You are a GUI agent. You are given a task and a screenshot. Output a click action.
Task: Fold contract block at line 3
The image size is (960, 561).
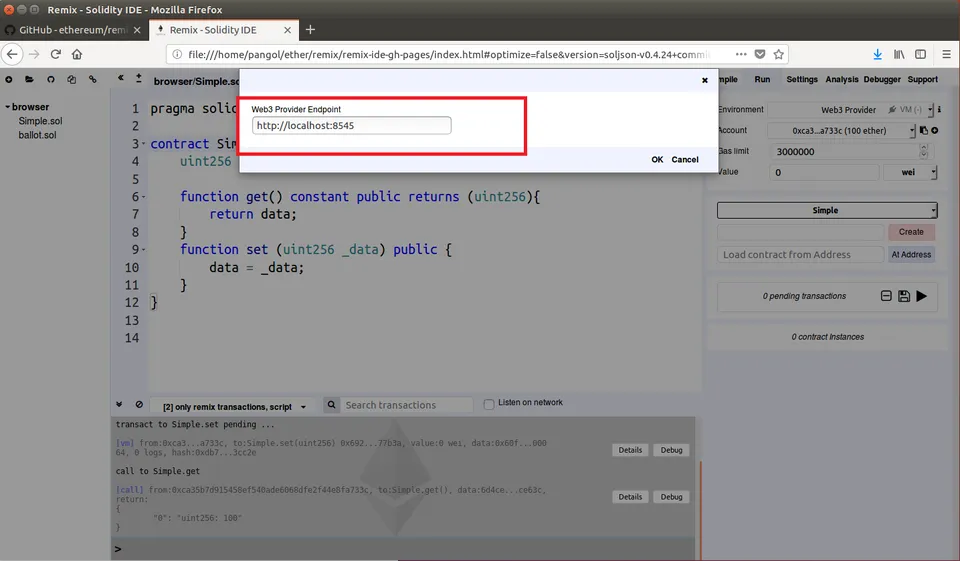144,145
